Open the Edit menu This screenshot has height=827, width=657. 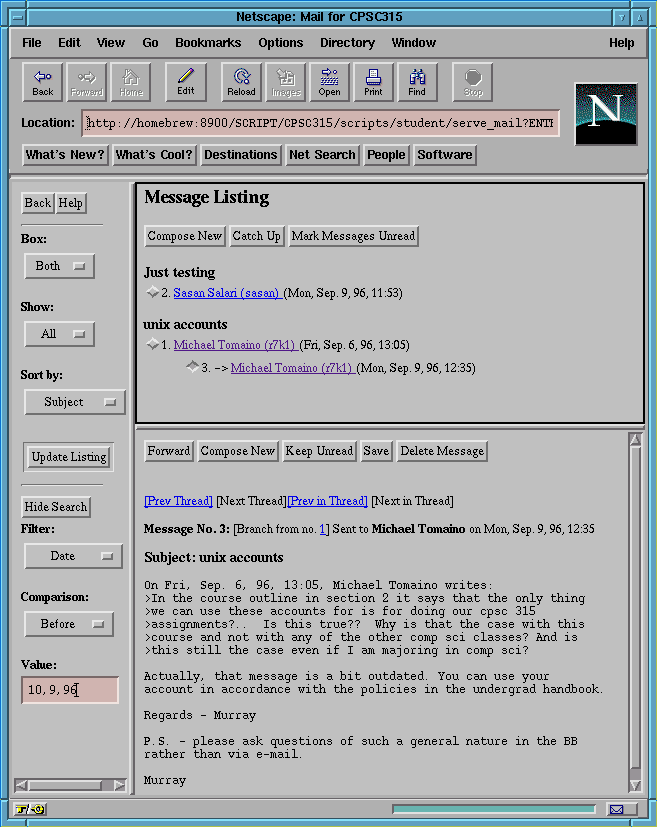pos(69,43)
